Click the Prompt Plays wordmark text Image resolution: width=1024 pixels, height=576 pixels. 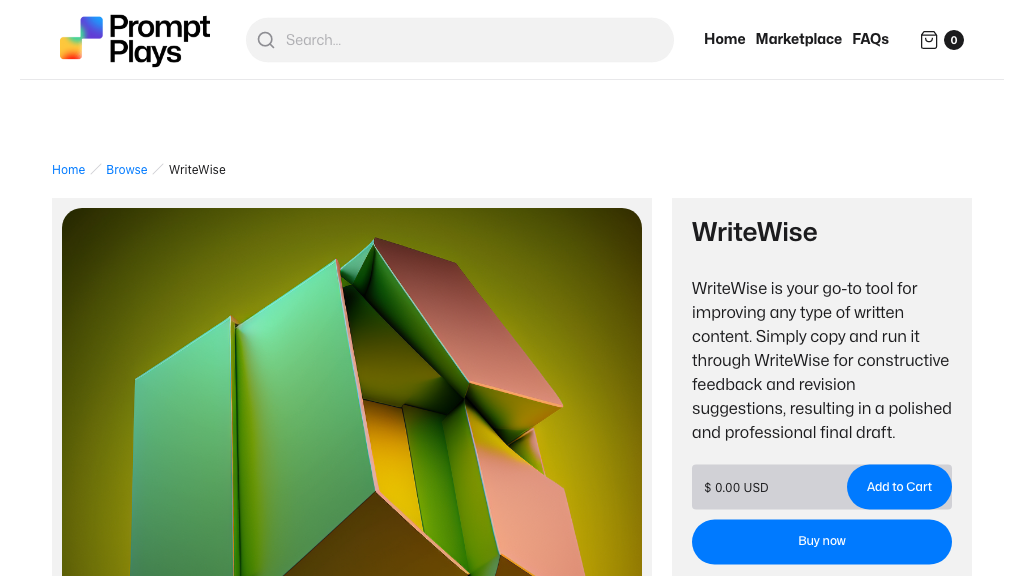[x=159, y=39]
